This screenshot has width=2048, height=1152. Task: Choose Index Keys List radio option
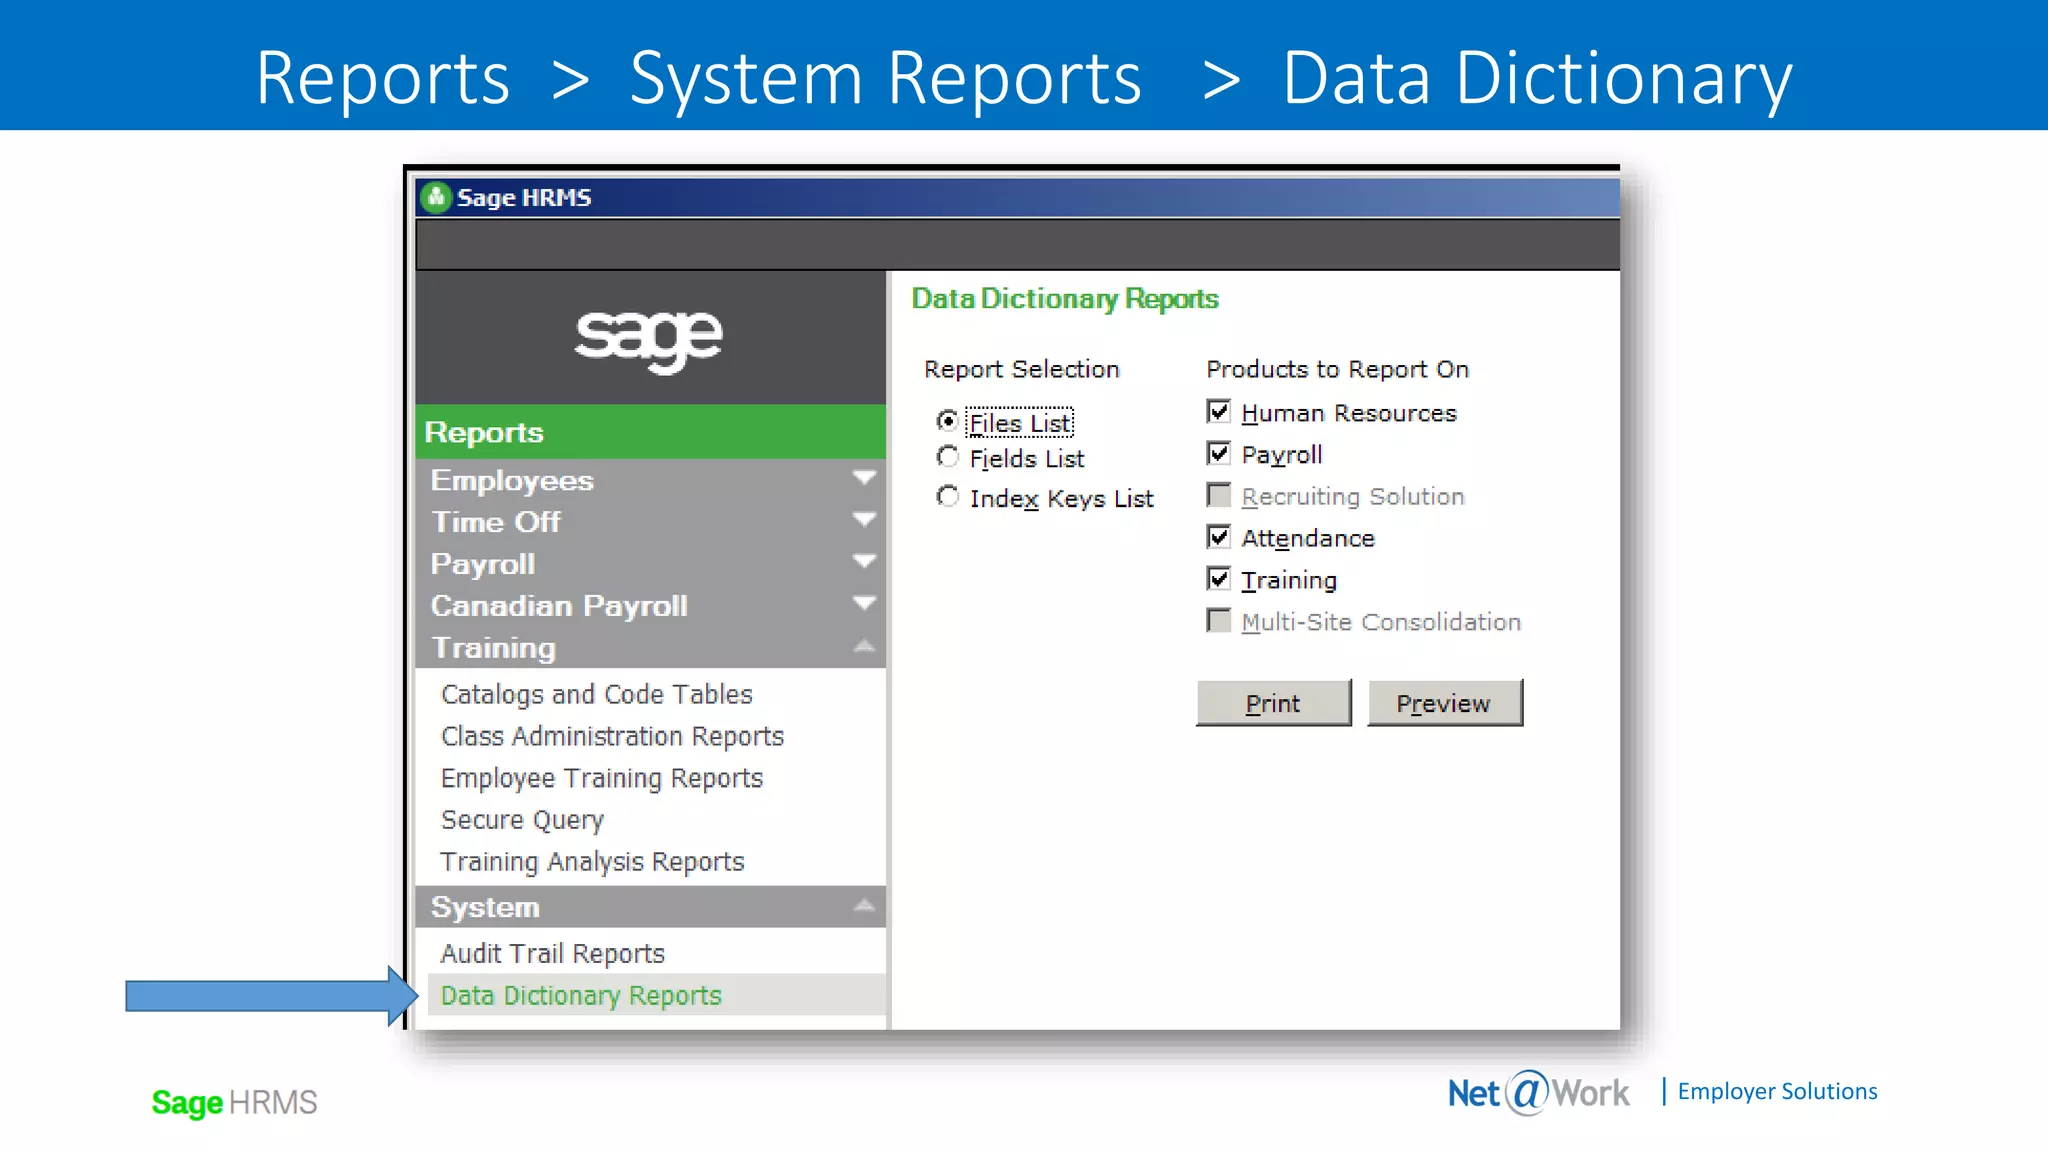tap(947, 497)
